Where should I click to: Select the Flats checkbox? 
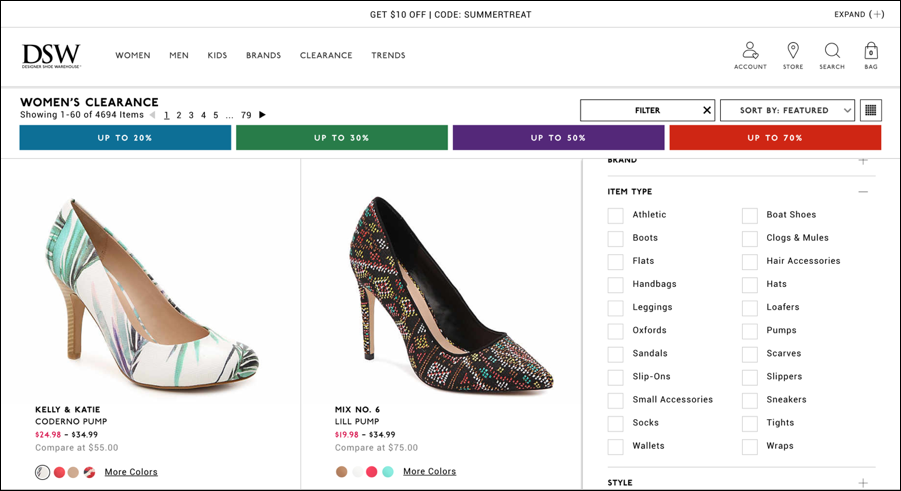tap(615, 261)
